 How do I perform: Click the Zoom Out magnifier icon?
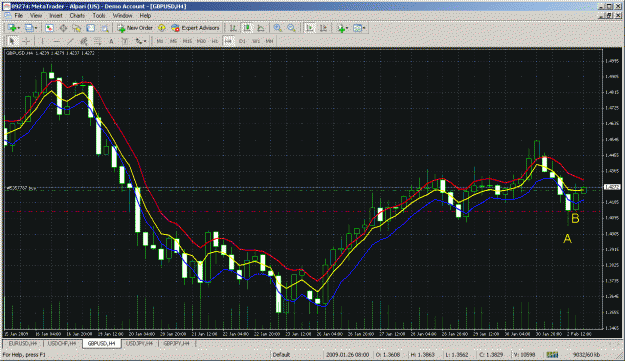click(291, 28)
